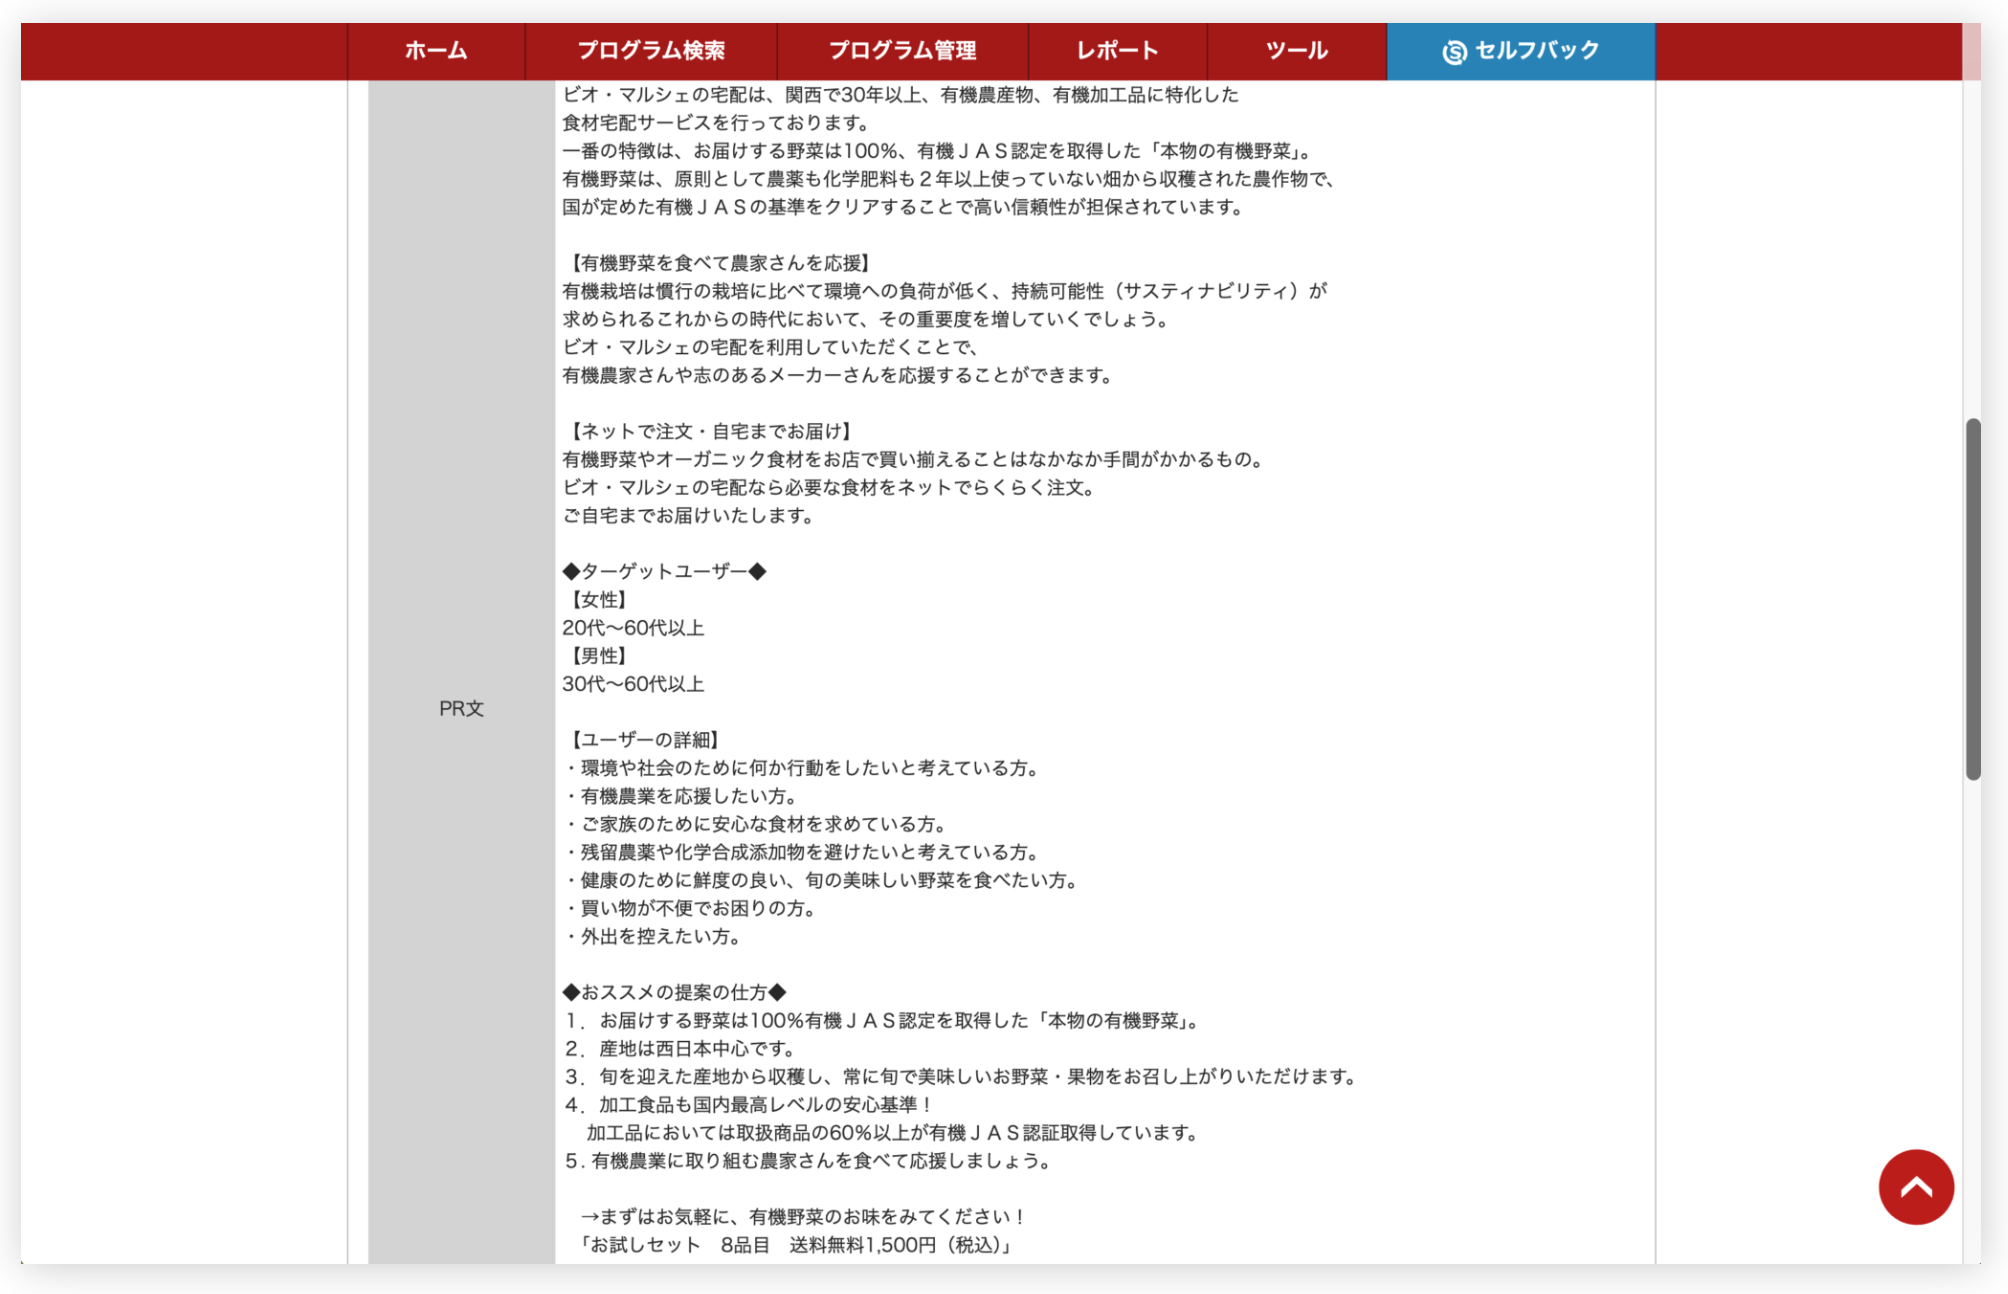Click the 【男性】 label text
The height and width of the screenshot is (1294, 2008).
[x=598, y=655]
